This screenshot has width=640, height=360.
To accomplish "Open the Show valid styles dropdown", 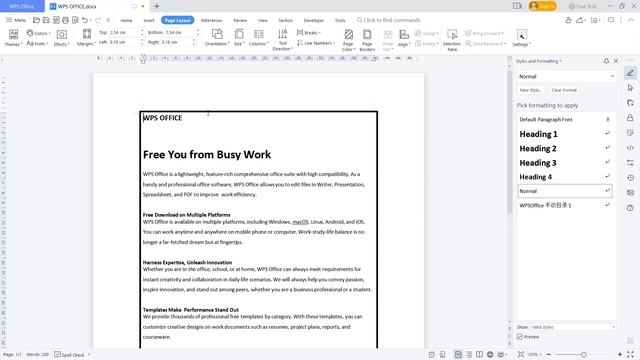I will 573,327.
